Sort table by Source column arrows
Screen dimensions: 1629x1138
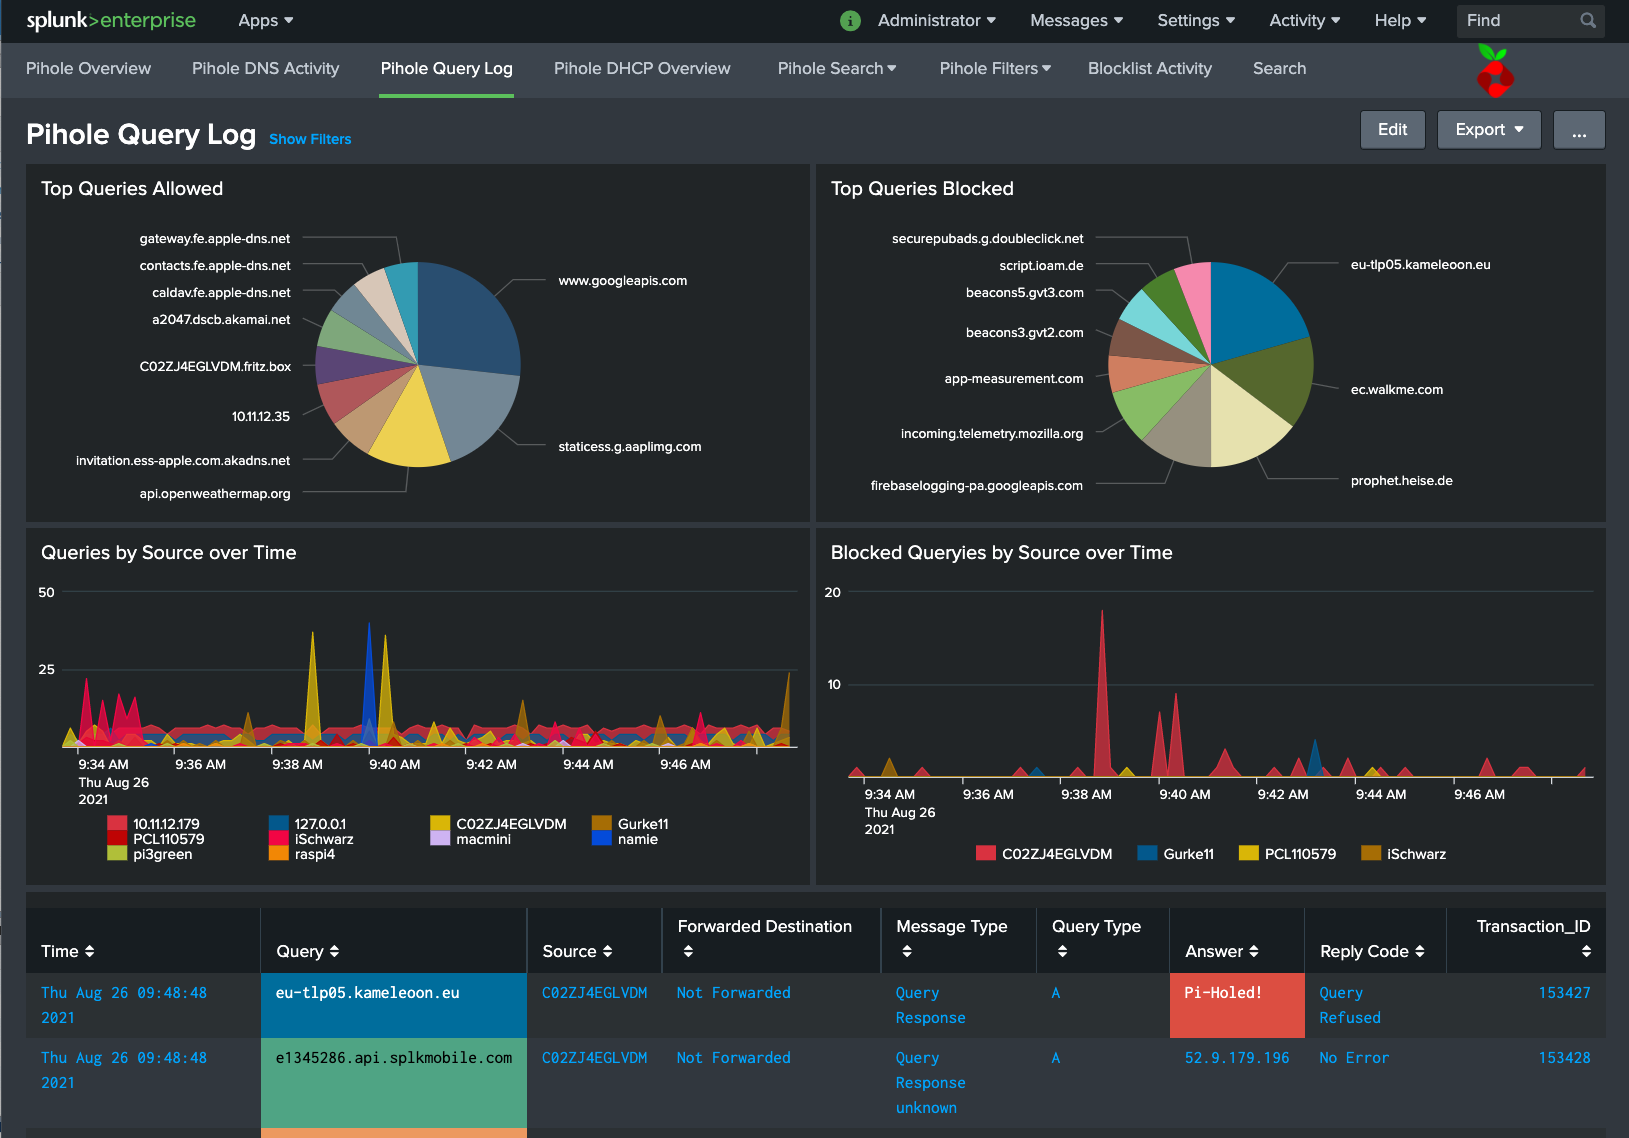(607, 951)
